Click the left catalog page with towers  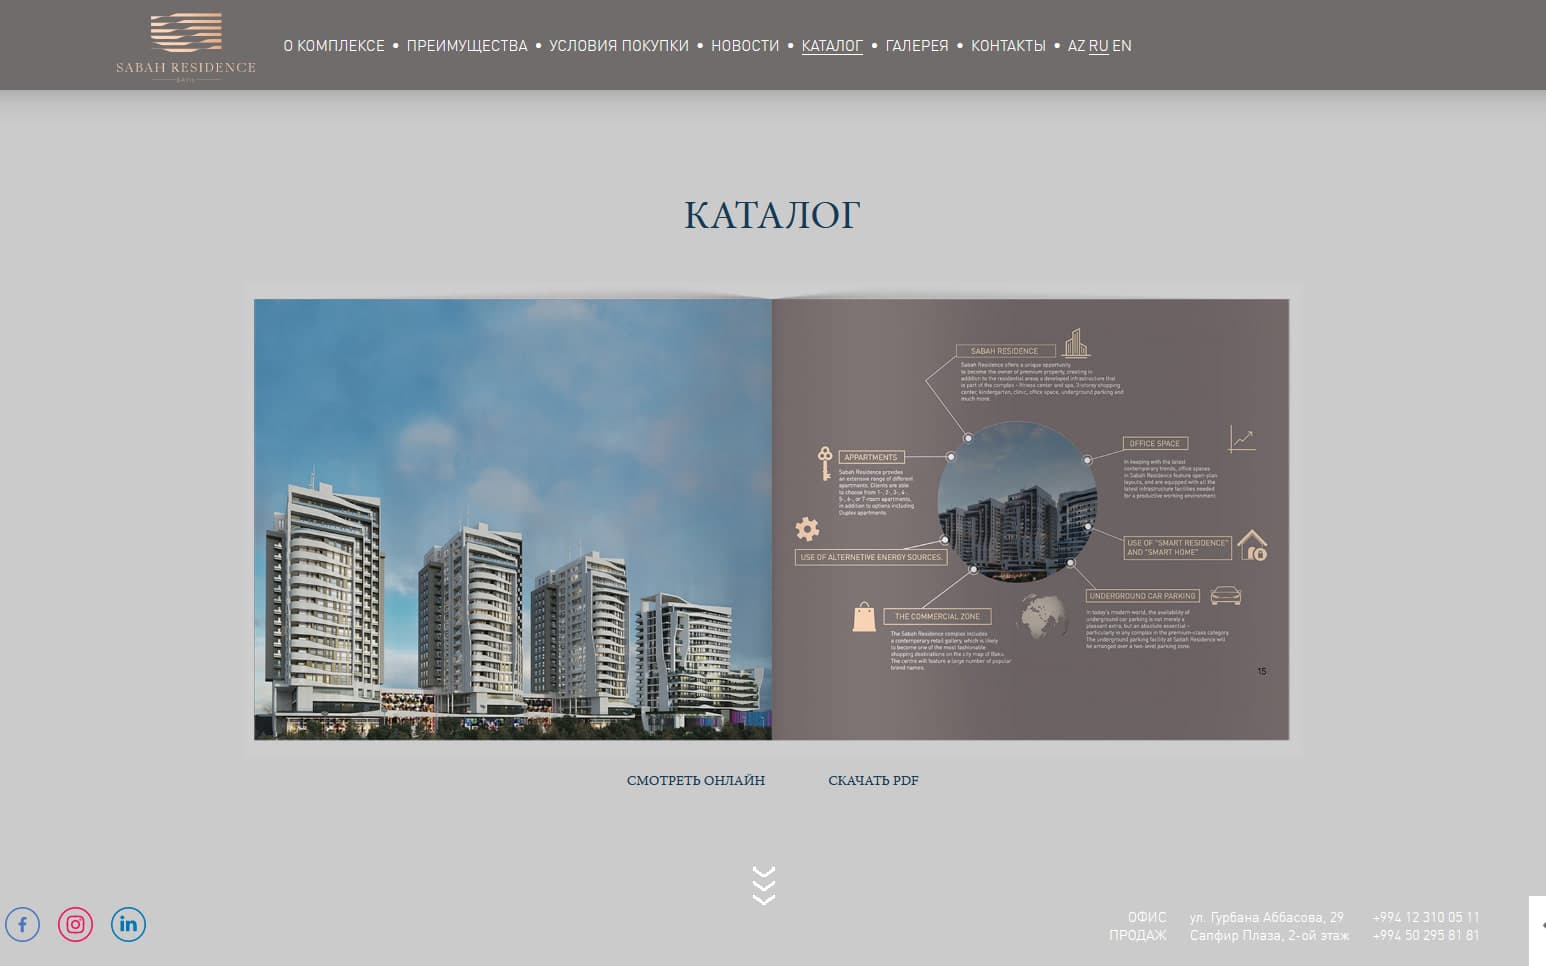513,519
